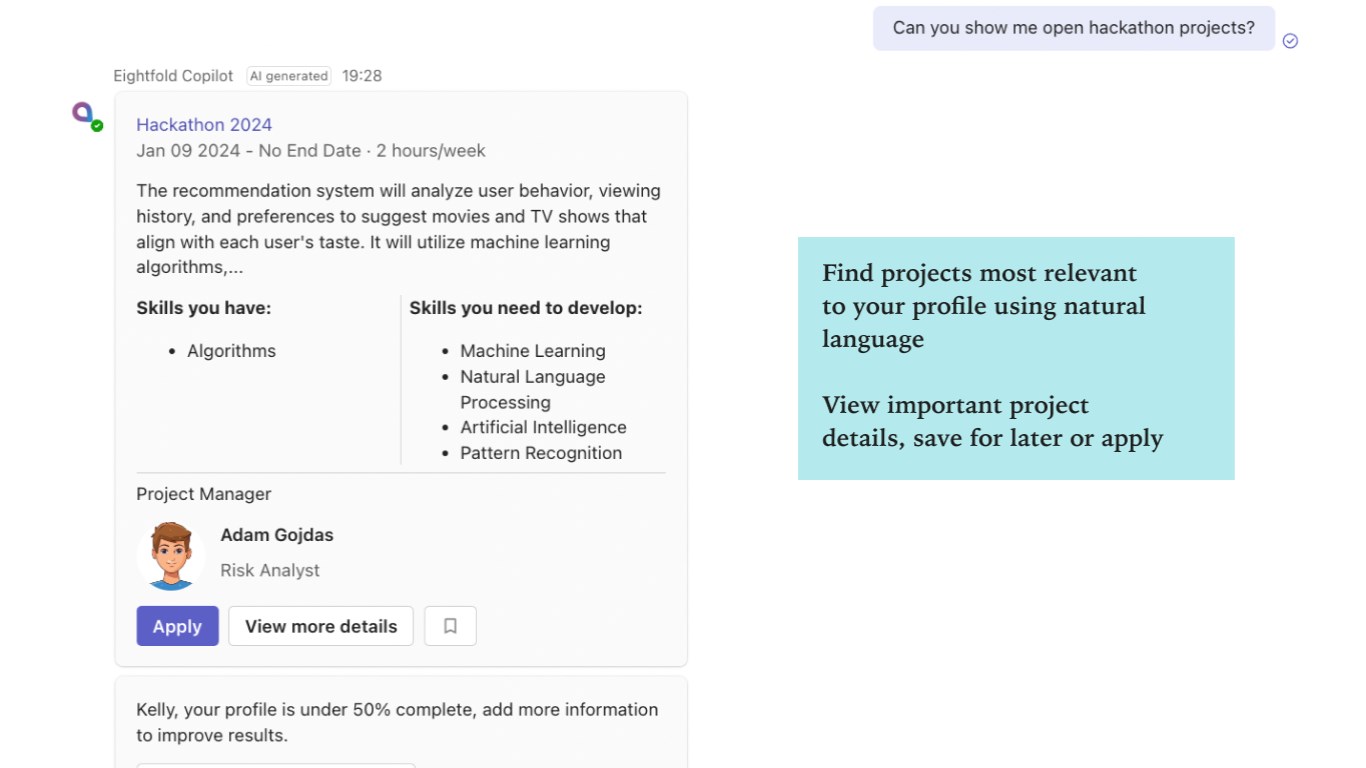Click the Natural Language Processing skill

532,389
